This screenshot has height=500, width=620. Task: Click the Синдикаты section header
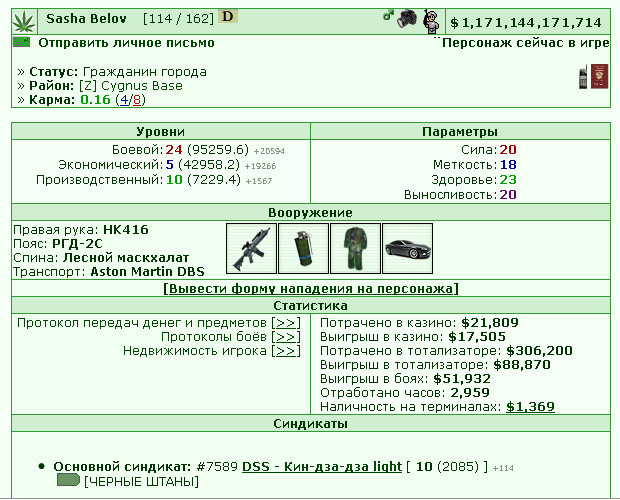pyautogui.click(x=310, y=424)
